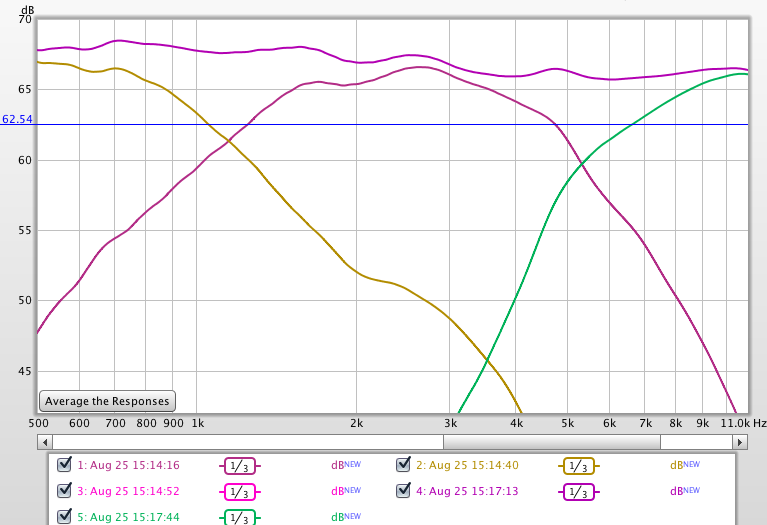This screenshot has height=525, width=767.
Task: Click right arrow of horizontal scrollbar
Action: (x=740, y=441)
